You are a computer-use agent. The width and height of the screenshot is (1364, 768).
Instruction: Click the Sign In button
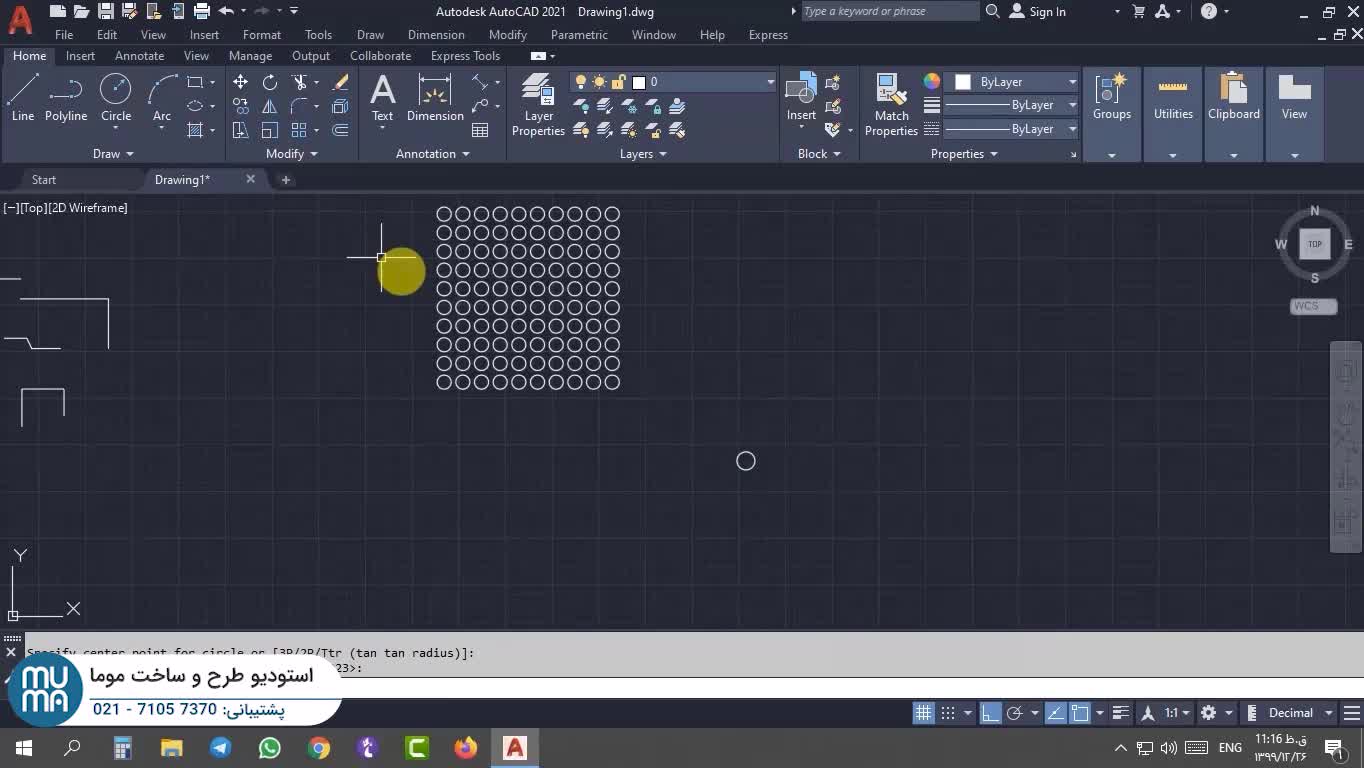1038,12
